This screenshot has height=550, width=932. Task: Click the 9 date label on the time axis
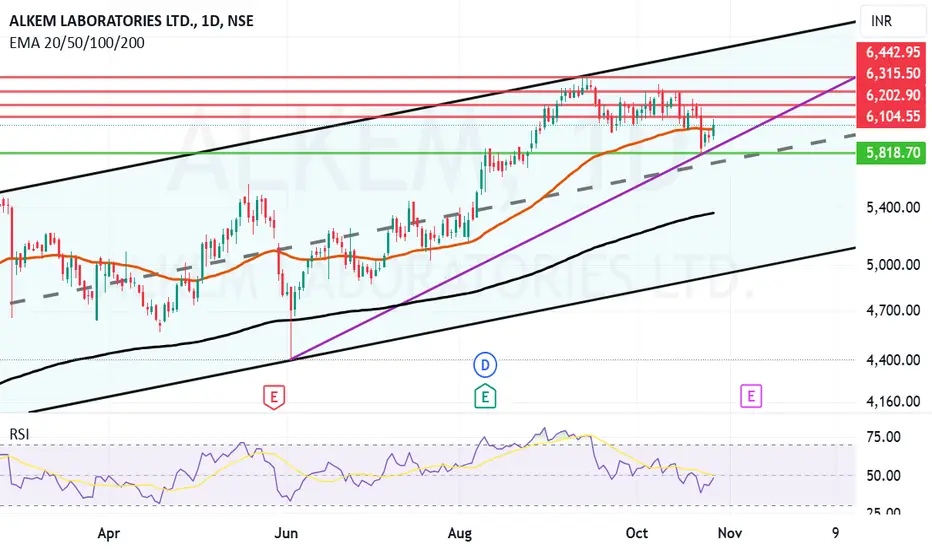tap(835, 533)
